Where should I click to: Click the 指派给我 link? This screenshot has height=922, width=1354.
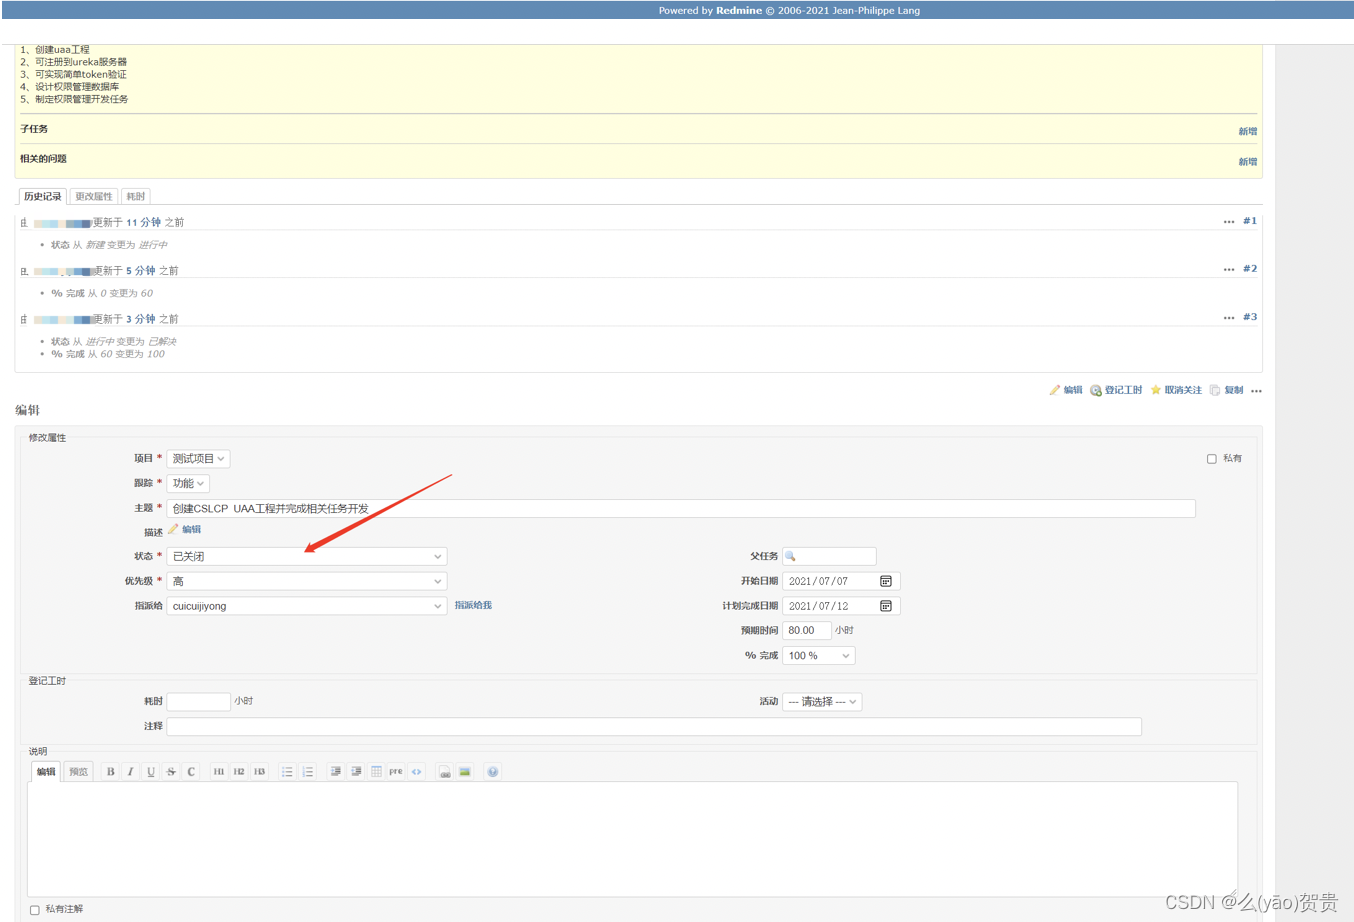point(473,606)
